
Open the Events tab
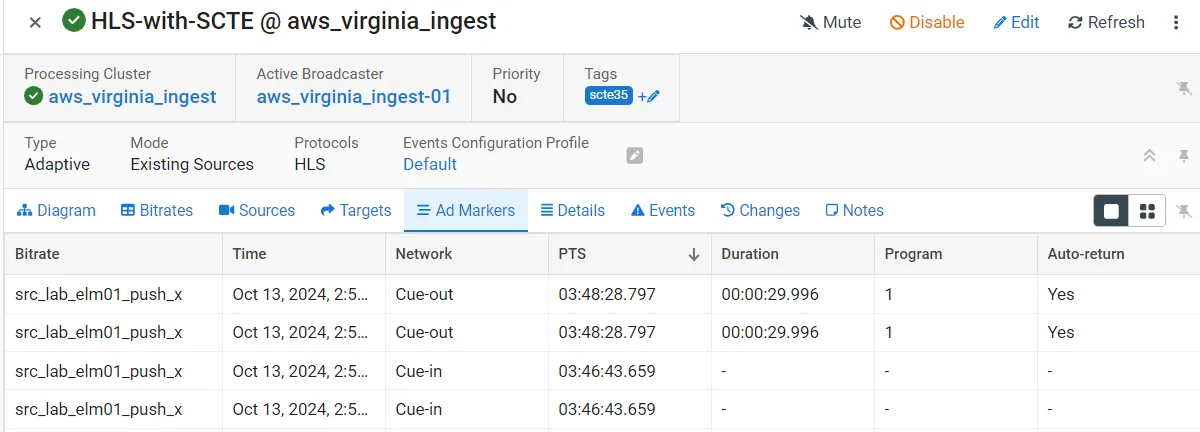(x=663, y=210)
